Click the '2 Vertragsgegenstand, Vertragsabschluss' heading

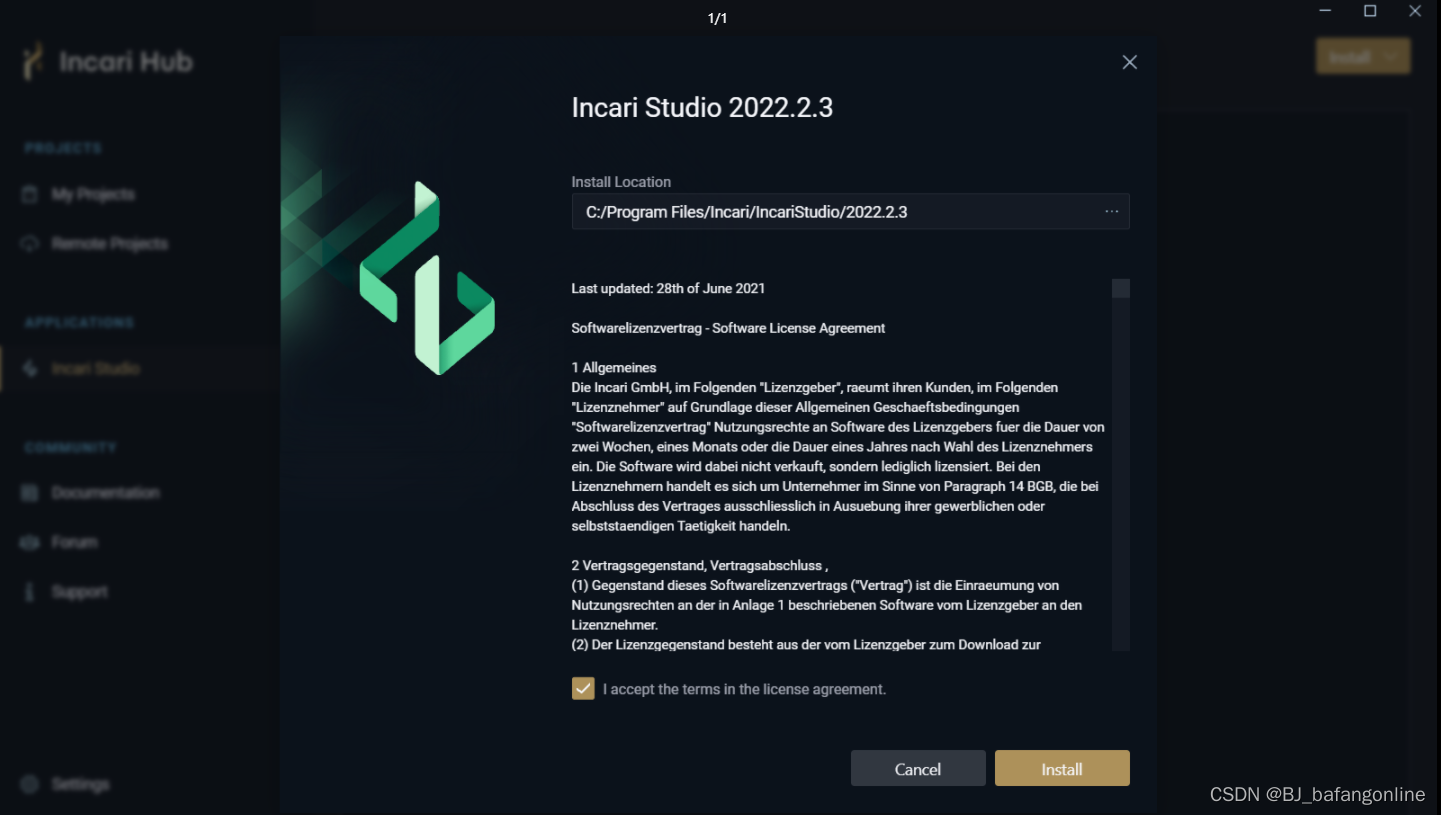click(x=699, y=566)
